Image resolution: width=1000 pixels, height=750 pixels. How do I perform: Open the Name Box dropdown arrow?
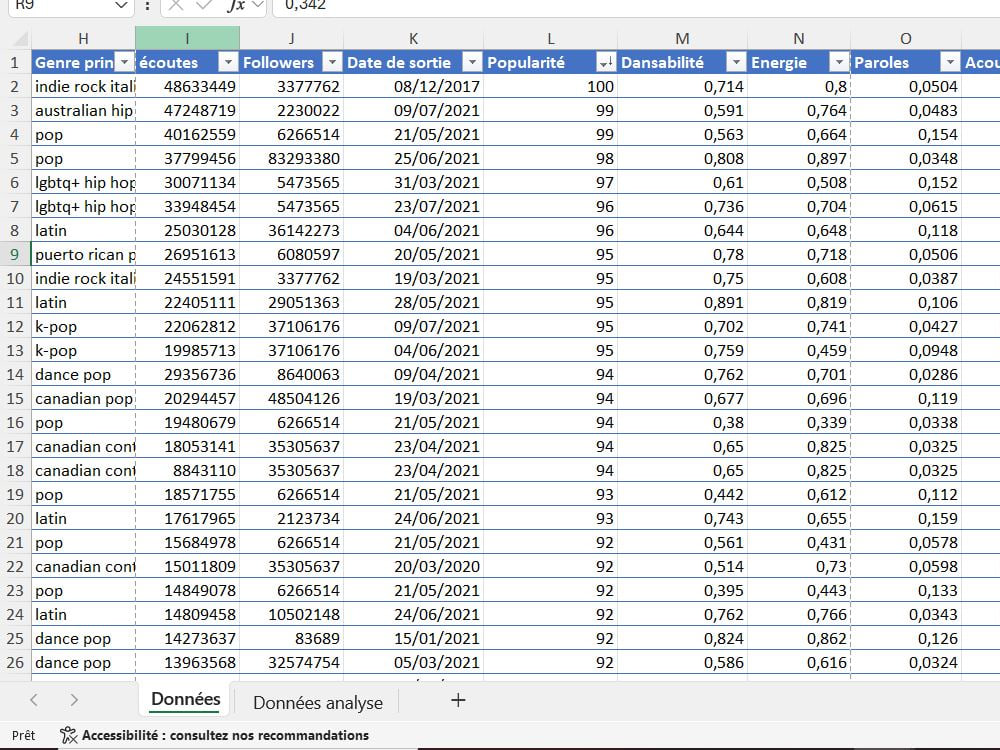(x=121, y=6)
